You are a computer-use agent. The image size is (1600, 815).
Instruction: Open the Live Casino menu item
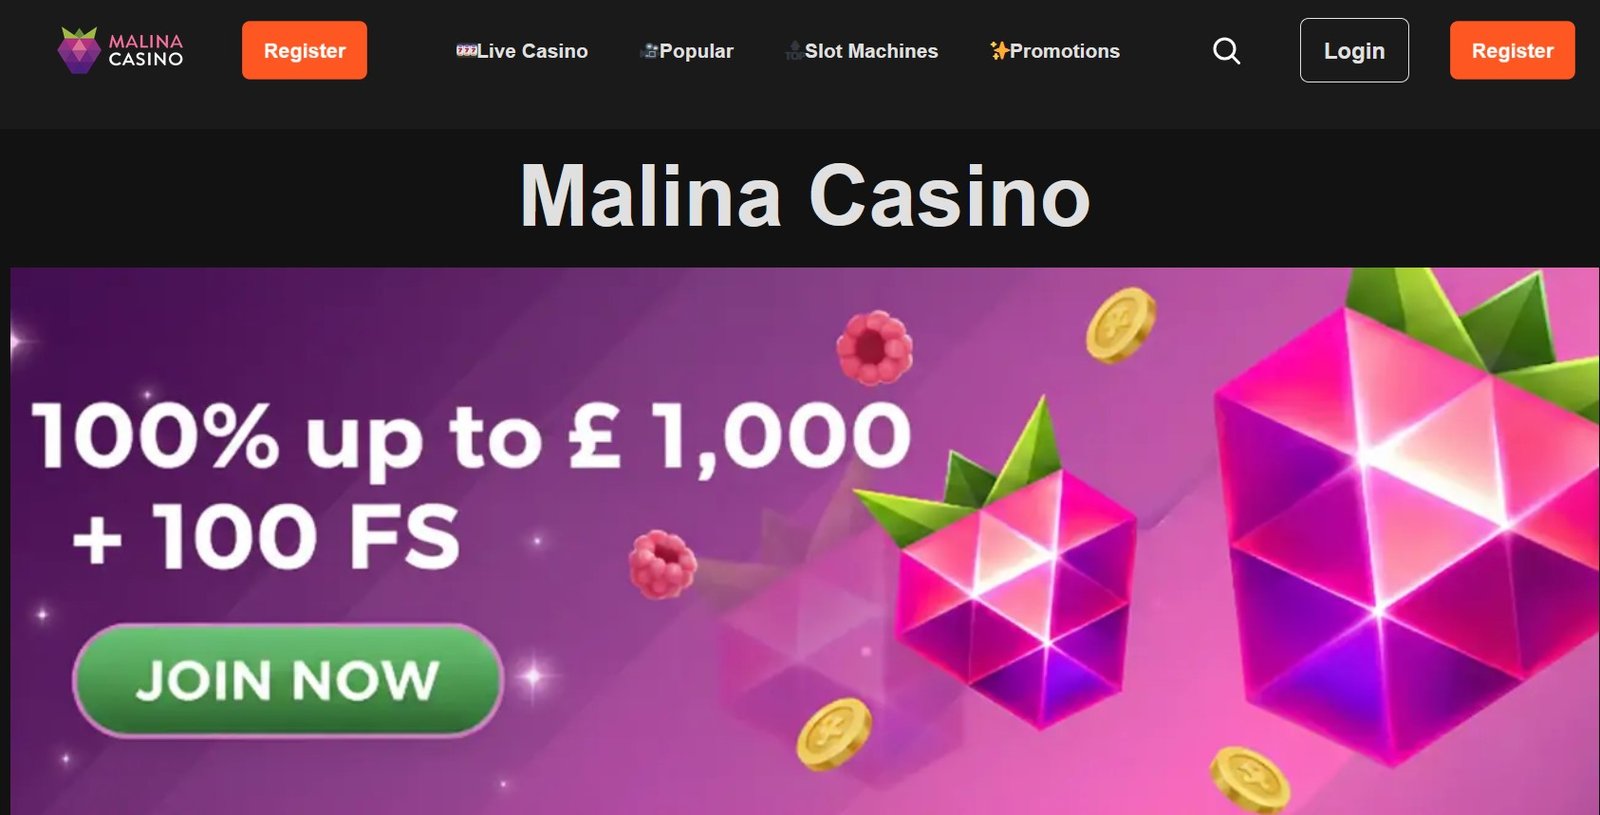(522, 51)
